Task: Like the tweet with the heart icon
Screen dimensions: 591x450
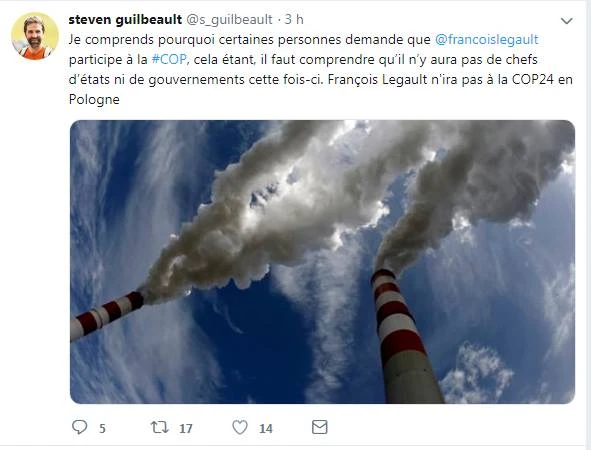Action: pyautogui.click(x=240, y=427)
